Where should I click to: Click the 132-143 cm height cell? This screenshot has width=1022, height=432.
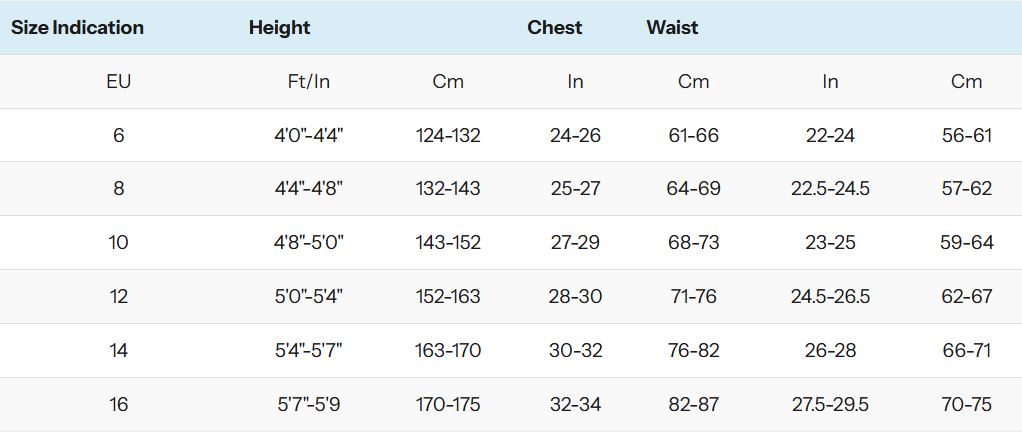click(x=448, y=188)
